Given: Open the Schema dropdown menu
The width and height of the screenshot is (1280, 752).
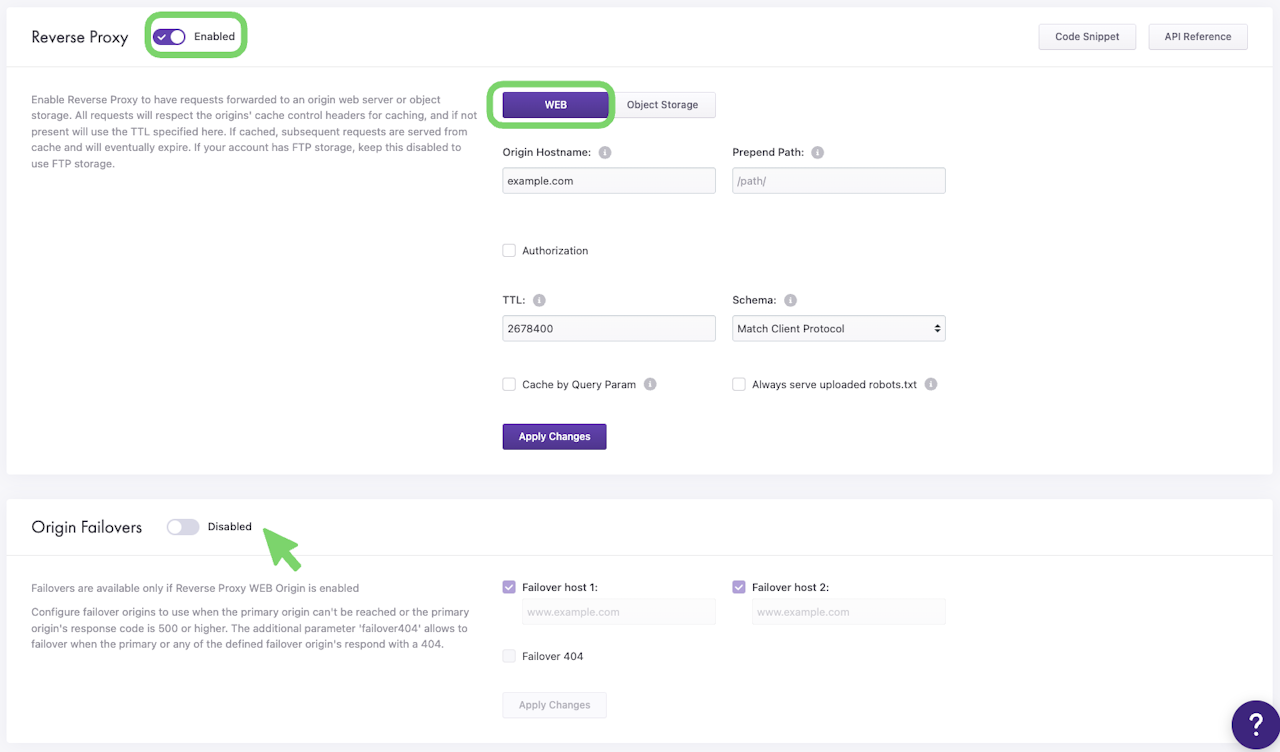Looking at the screenshot, I should 839,329.
